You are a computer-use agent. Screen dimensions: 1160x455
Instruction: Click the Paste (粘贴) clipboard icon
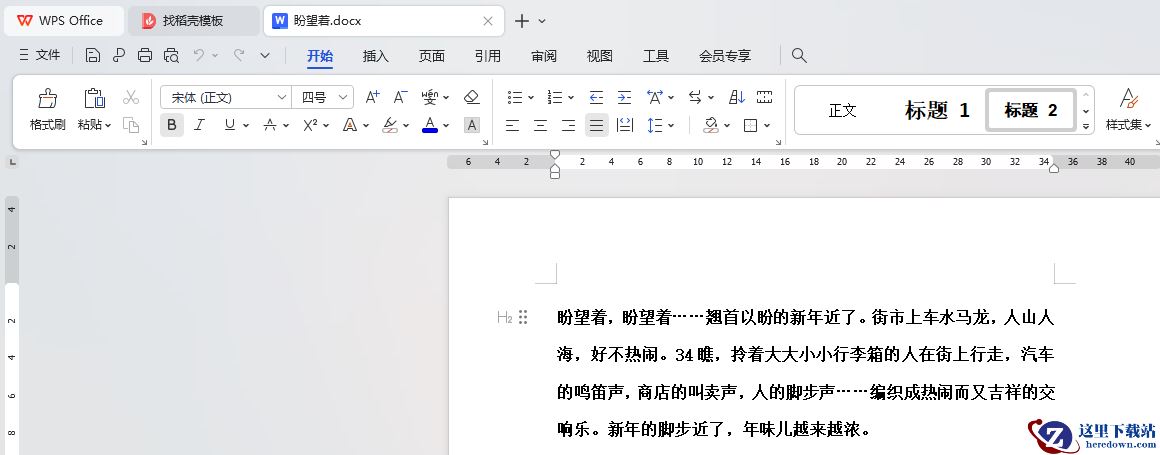94,98
